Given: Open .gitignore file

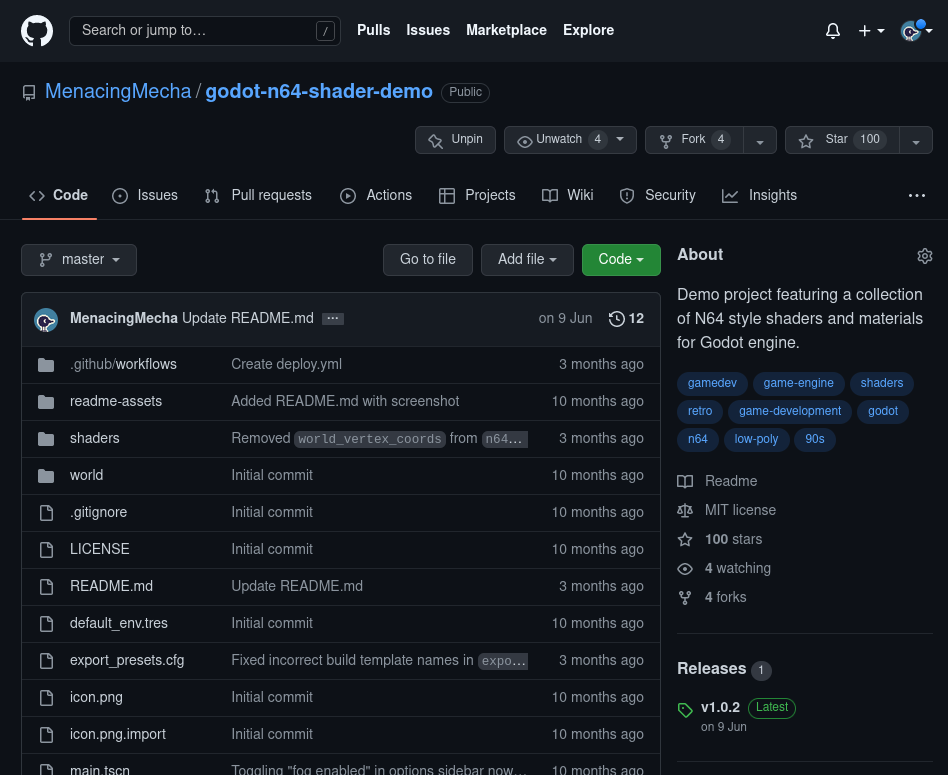Looking at the screenshot, I should coord(98,512).
